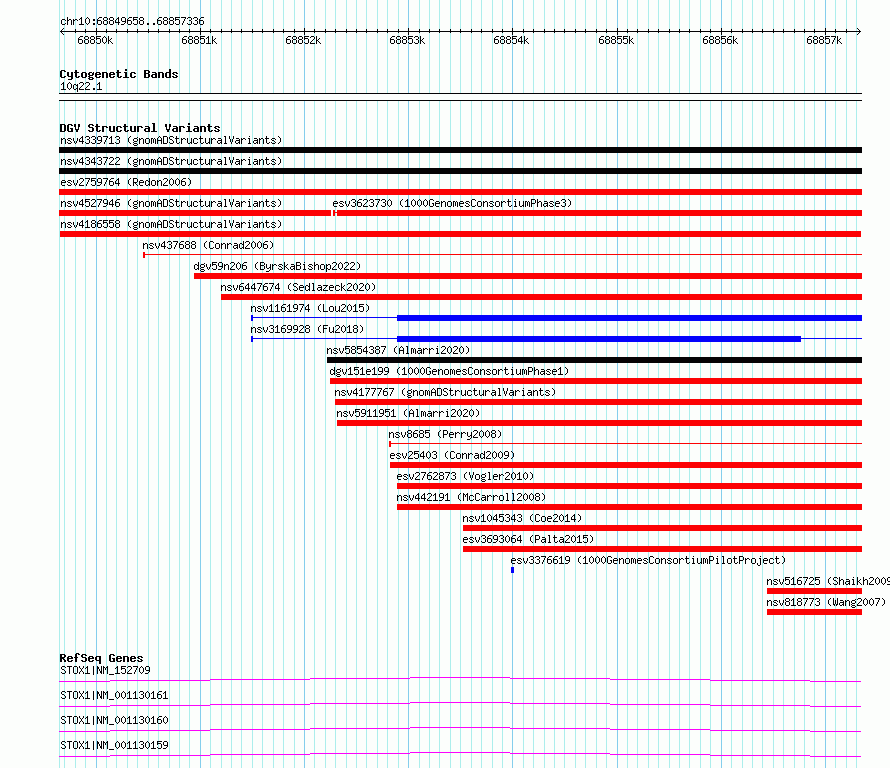Click red nsv6447674 Sedlazeck2020 bar
This screenshot has height=768, width=890.
point(541,297)
